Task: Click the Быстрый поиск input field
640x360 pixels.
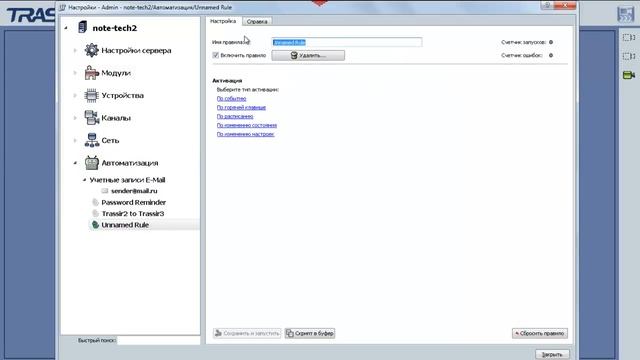Action: [x=158, y=340]
